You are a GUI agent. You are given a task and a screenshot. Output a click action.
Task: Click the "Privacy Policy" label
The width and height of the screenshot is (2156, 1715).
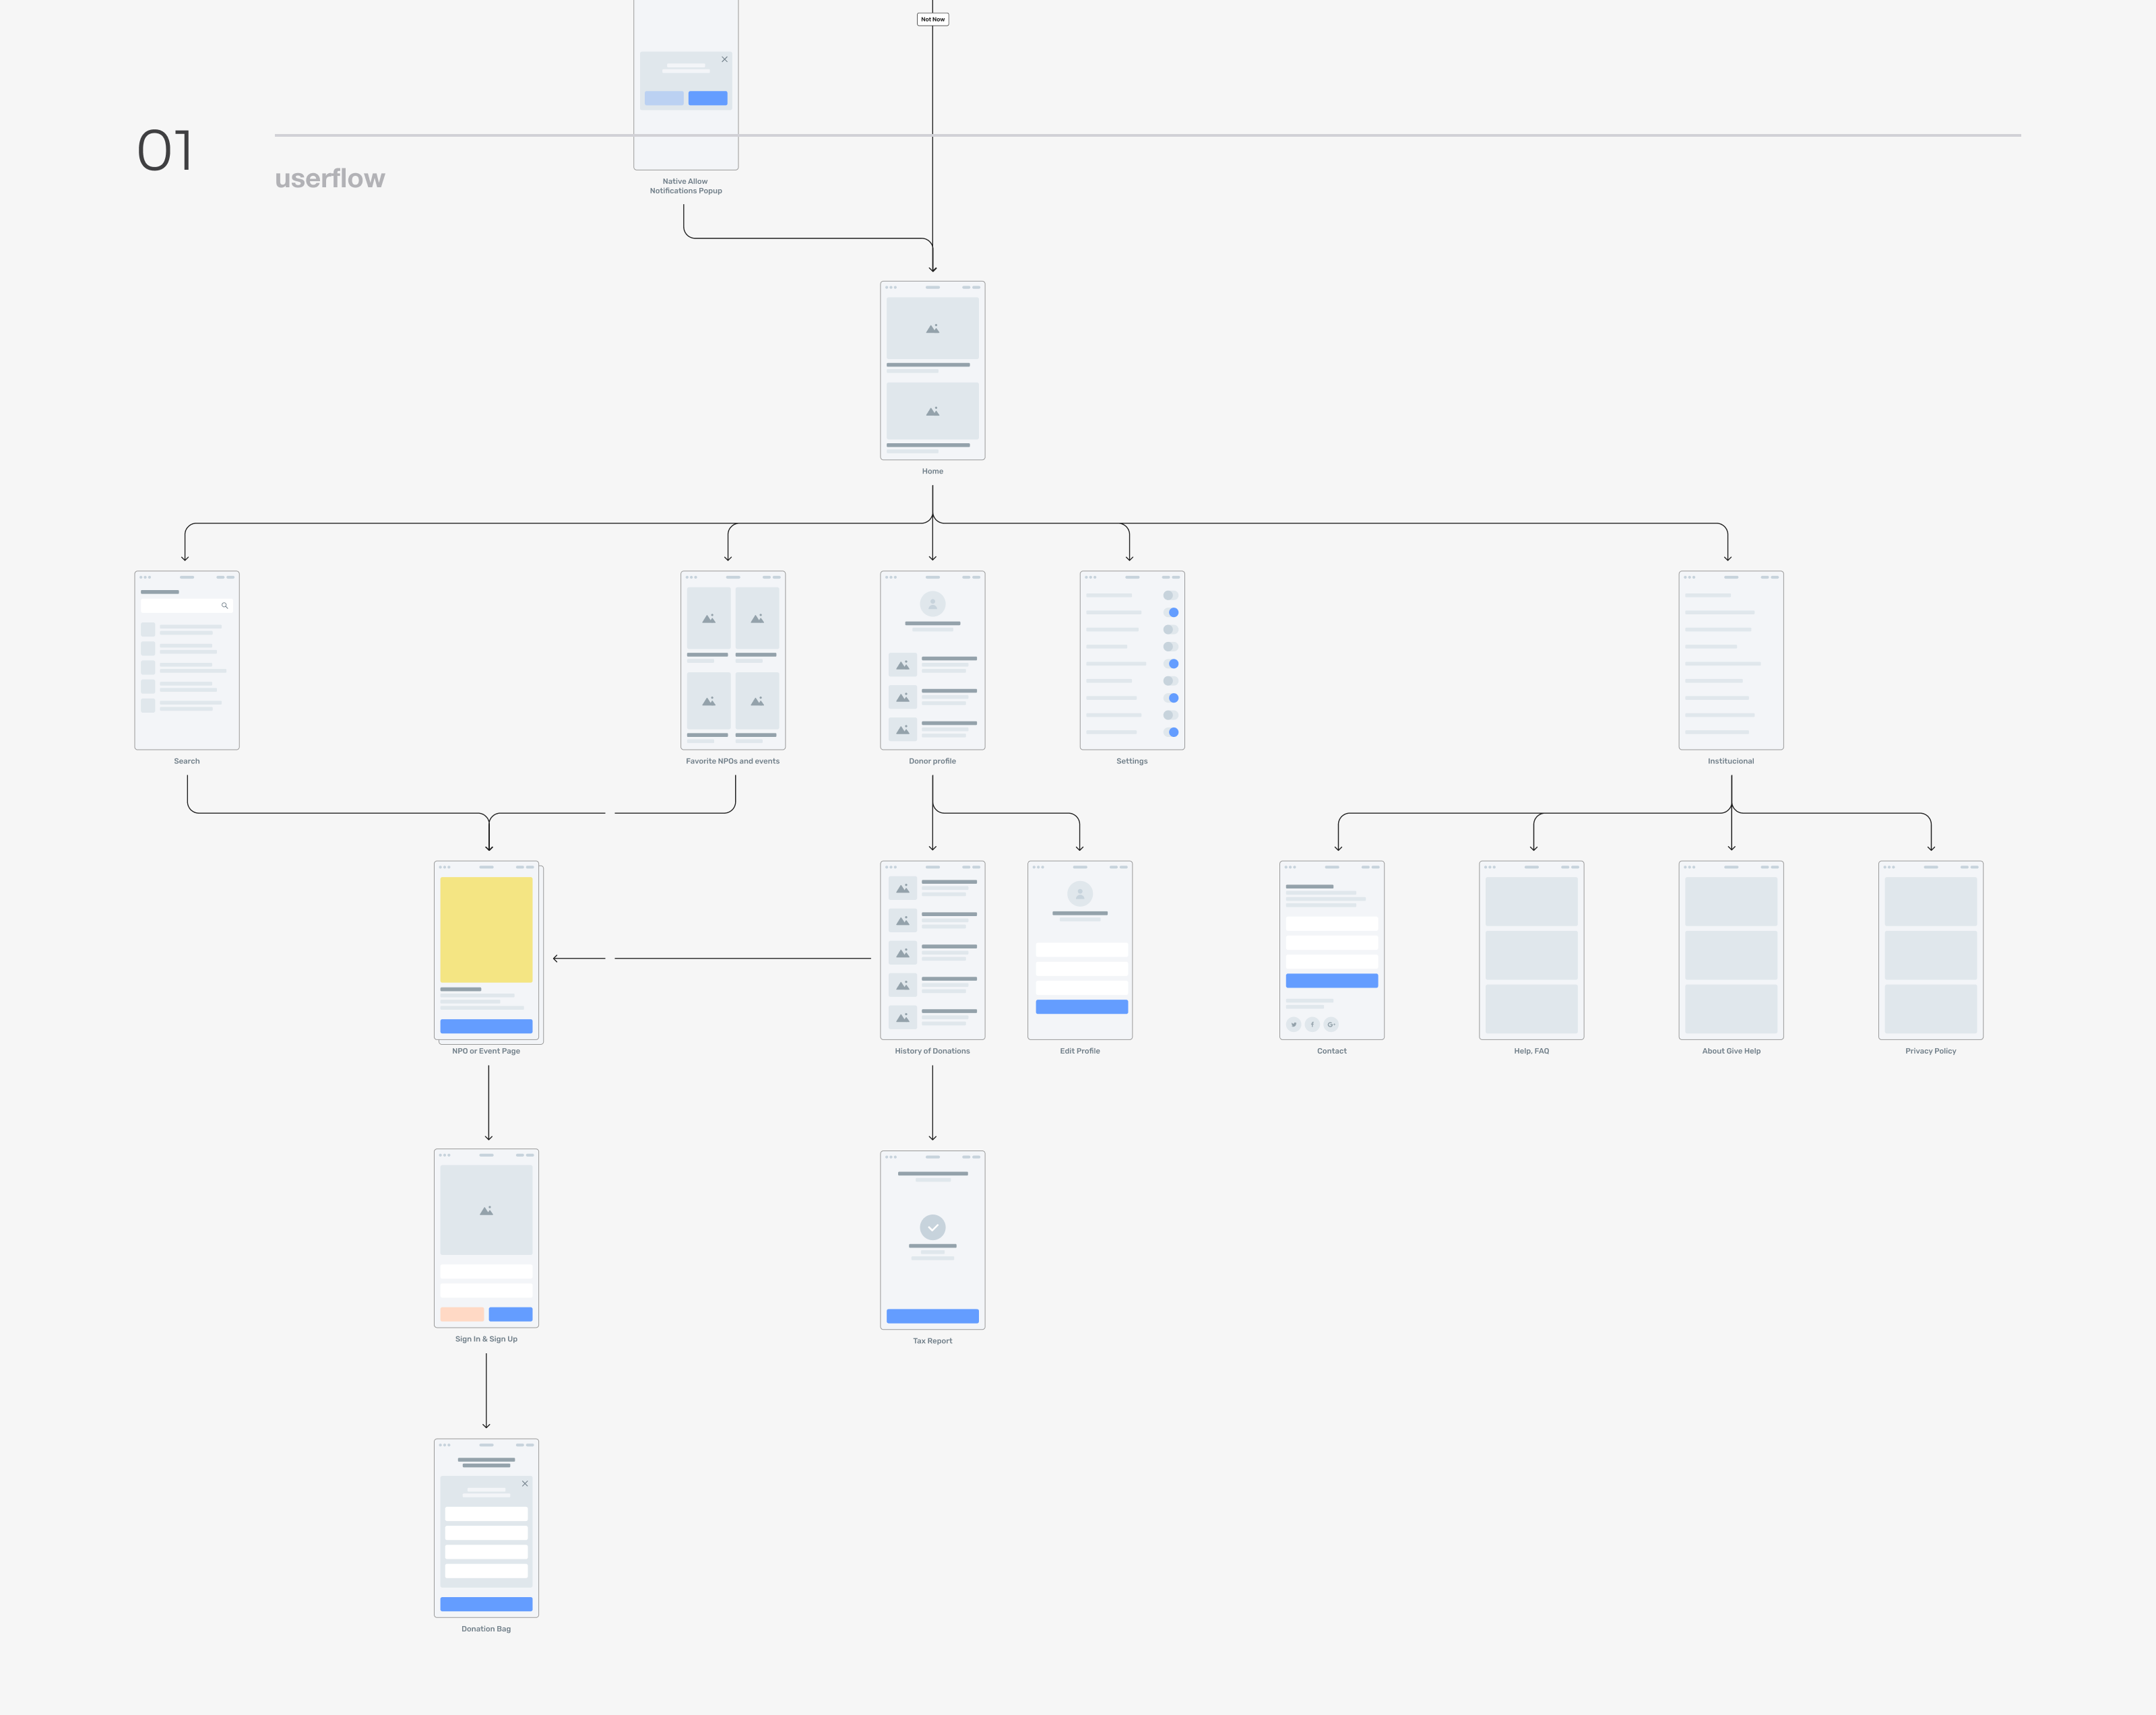[1930, 1051]
